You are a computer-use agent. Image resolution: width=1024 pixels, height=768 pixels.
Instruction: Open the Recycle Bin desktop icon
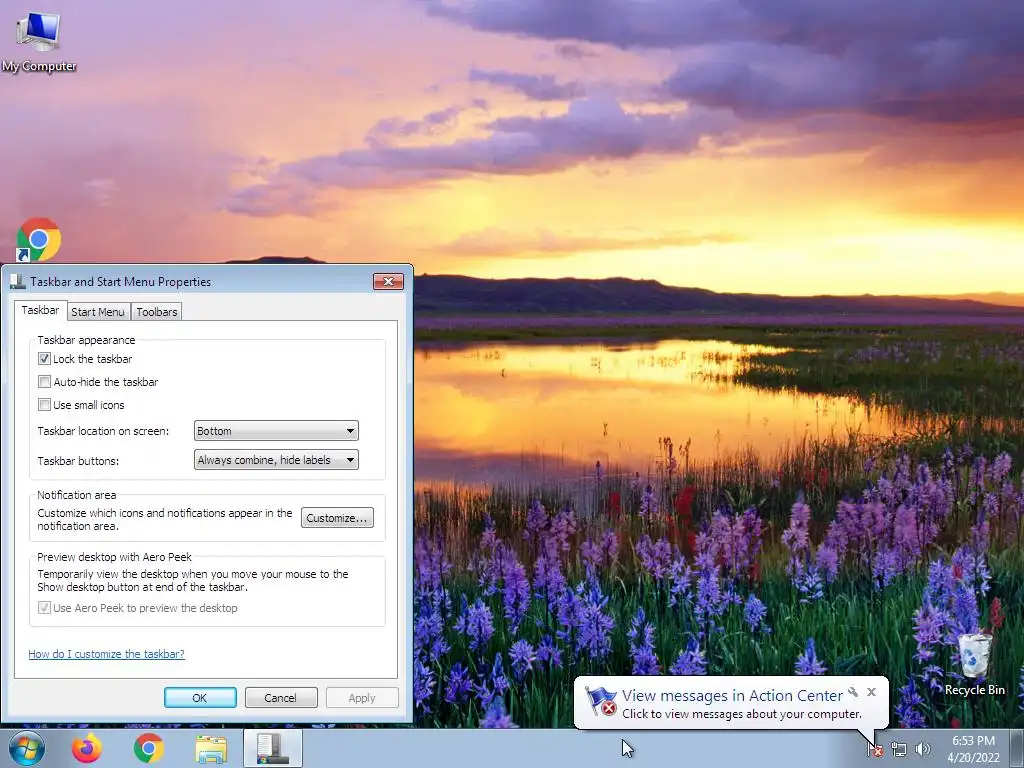click(x=974, y=665)
